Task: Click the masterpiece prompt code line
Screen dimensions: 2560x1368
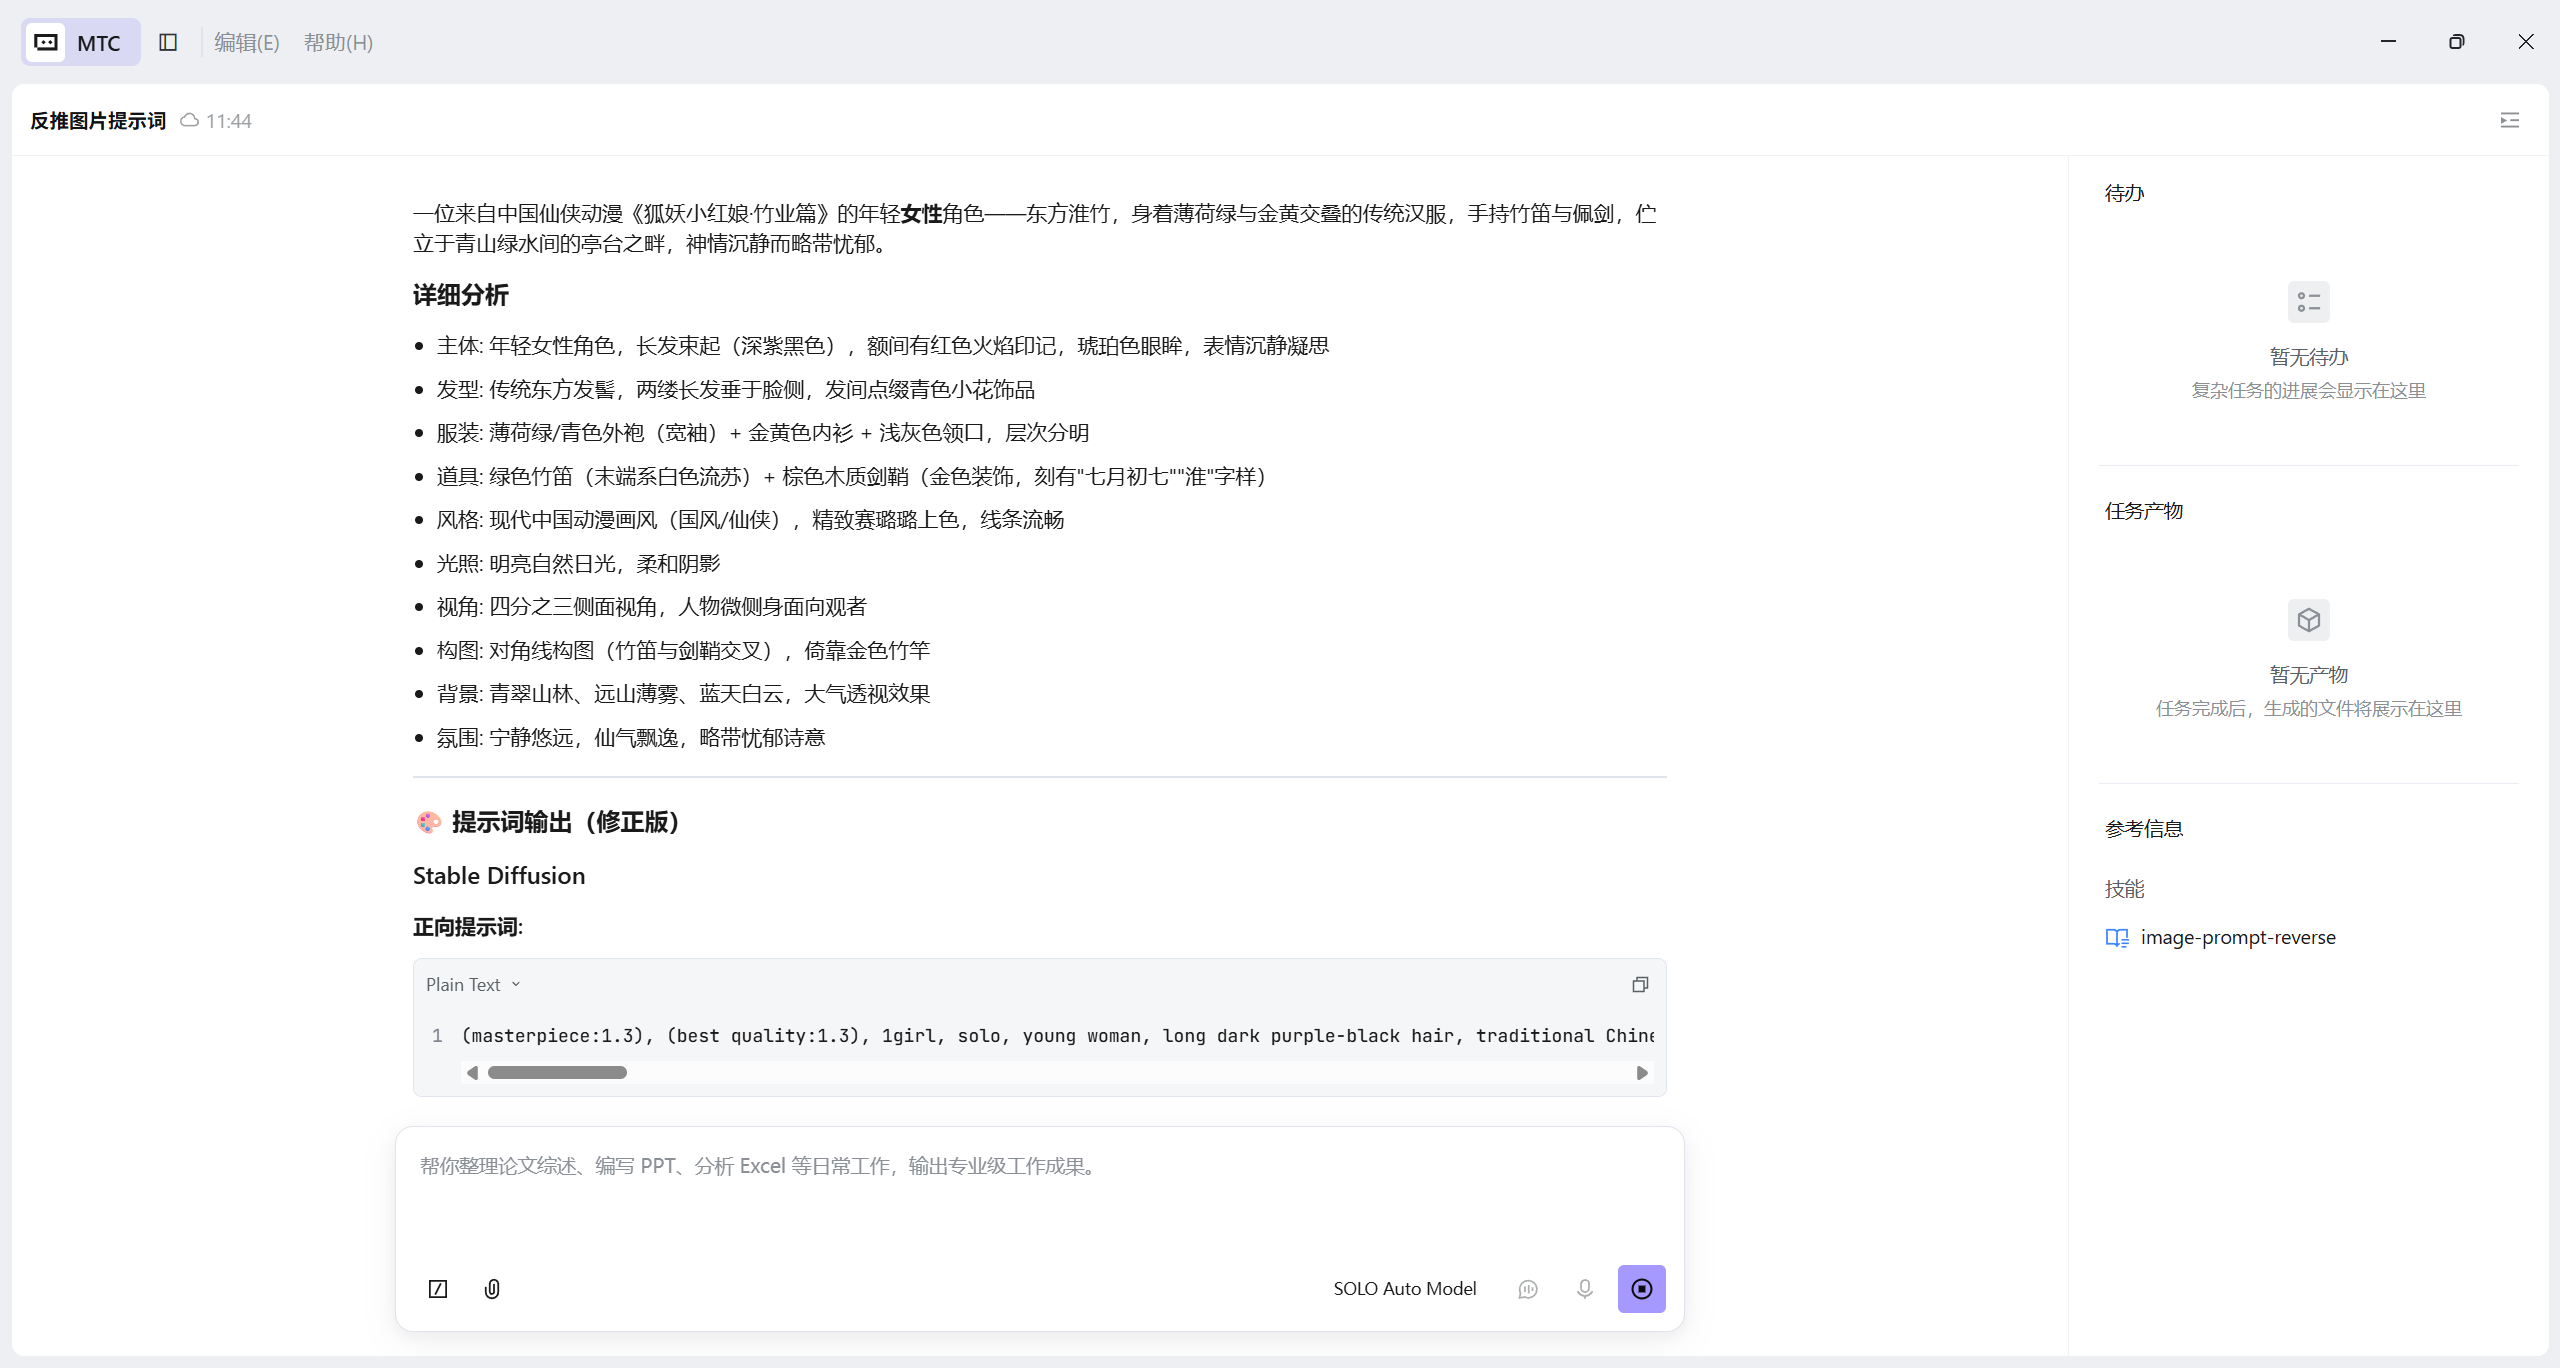Action: [x=1058, y=1036]
